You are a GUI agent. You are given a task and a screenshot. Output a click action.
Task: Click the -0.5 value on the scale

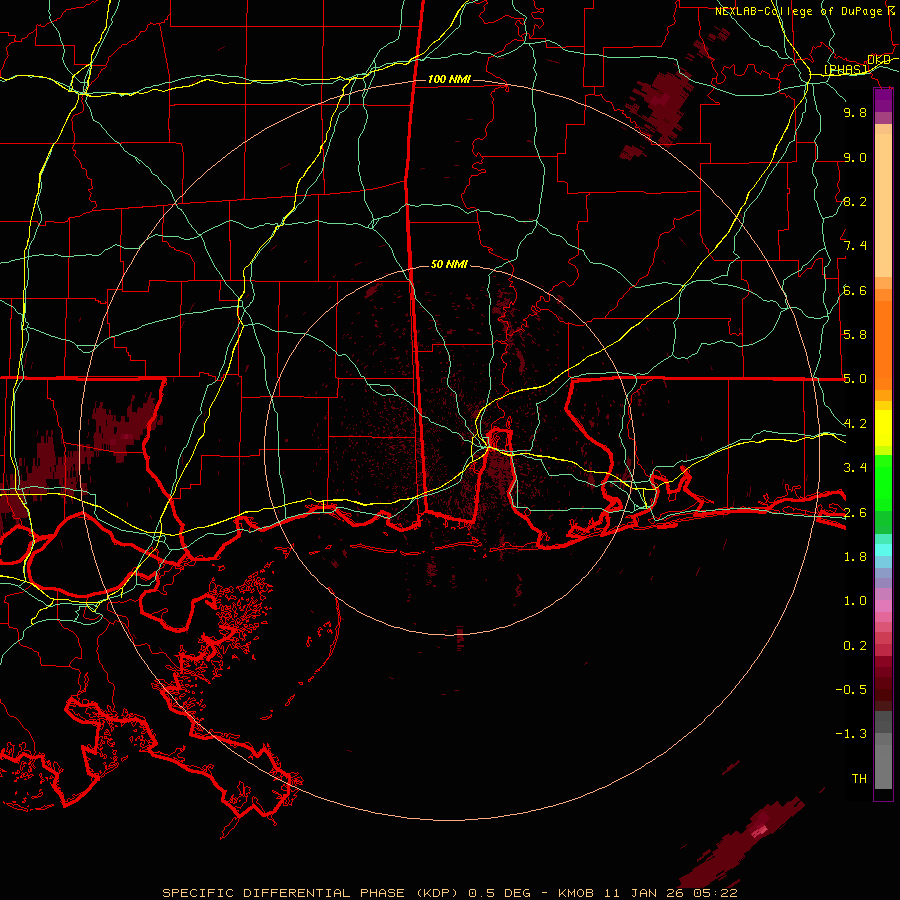pos(851,690)
